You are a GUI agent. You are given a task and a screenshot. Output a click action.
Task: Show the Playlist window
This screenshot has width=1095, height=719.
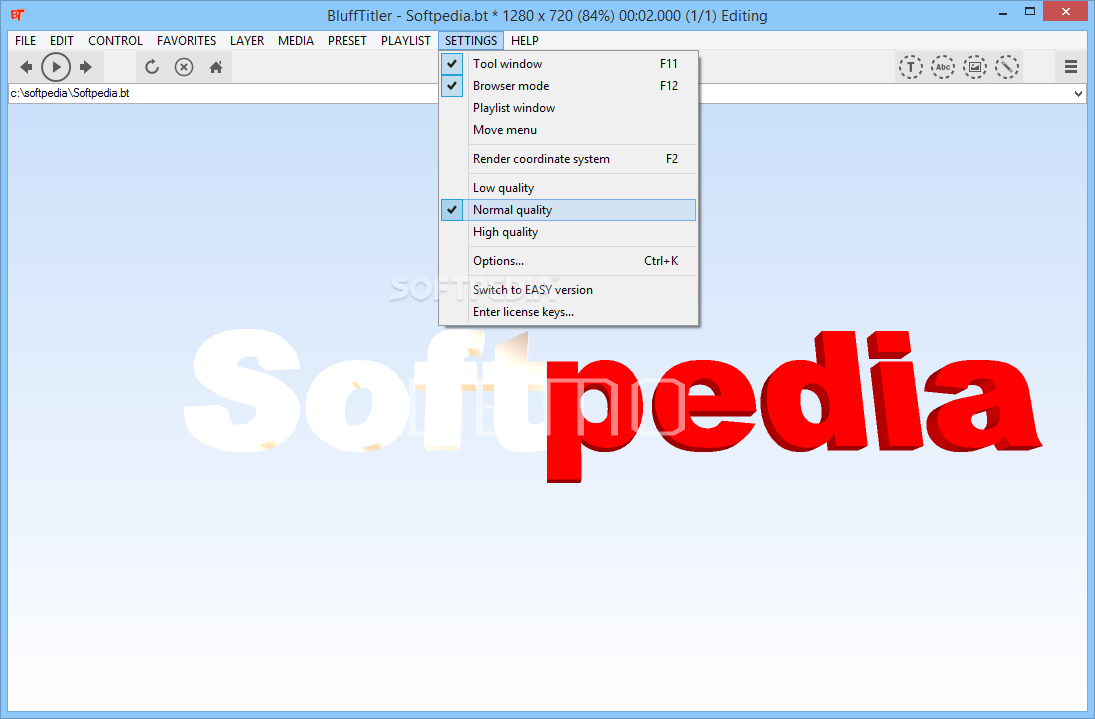568,108
